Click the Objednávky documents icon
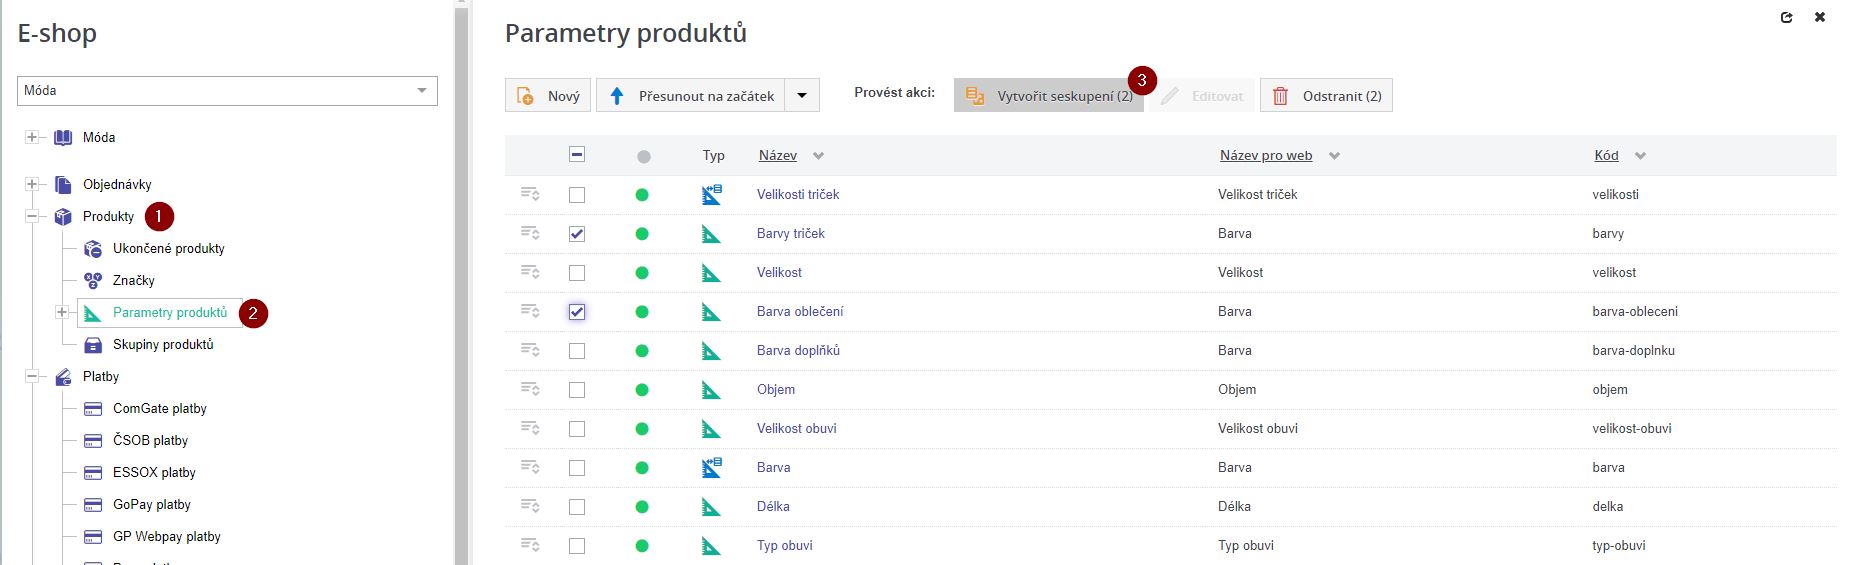The width and height of the screenshot is (1865, 565). pyautogui.click(x=63, y=185)
